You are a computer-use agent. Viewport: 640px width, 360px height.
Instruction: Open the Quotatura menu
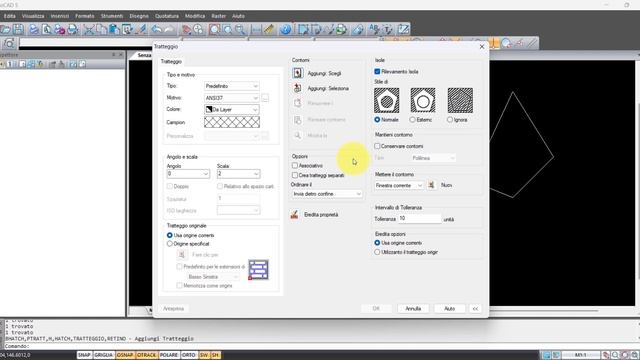(167, 16)
